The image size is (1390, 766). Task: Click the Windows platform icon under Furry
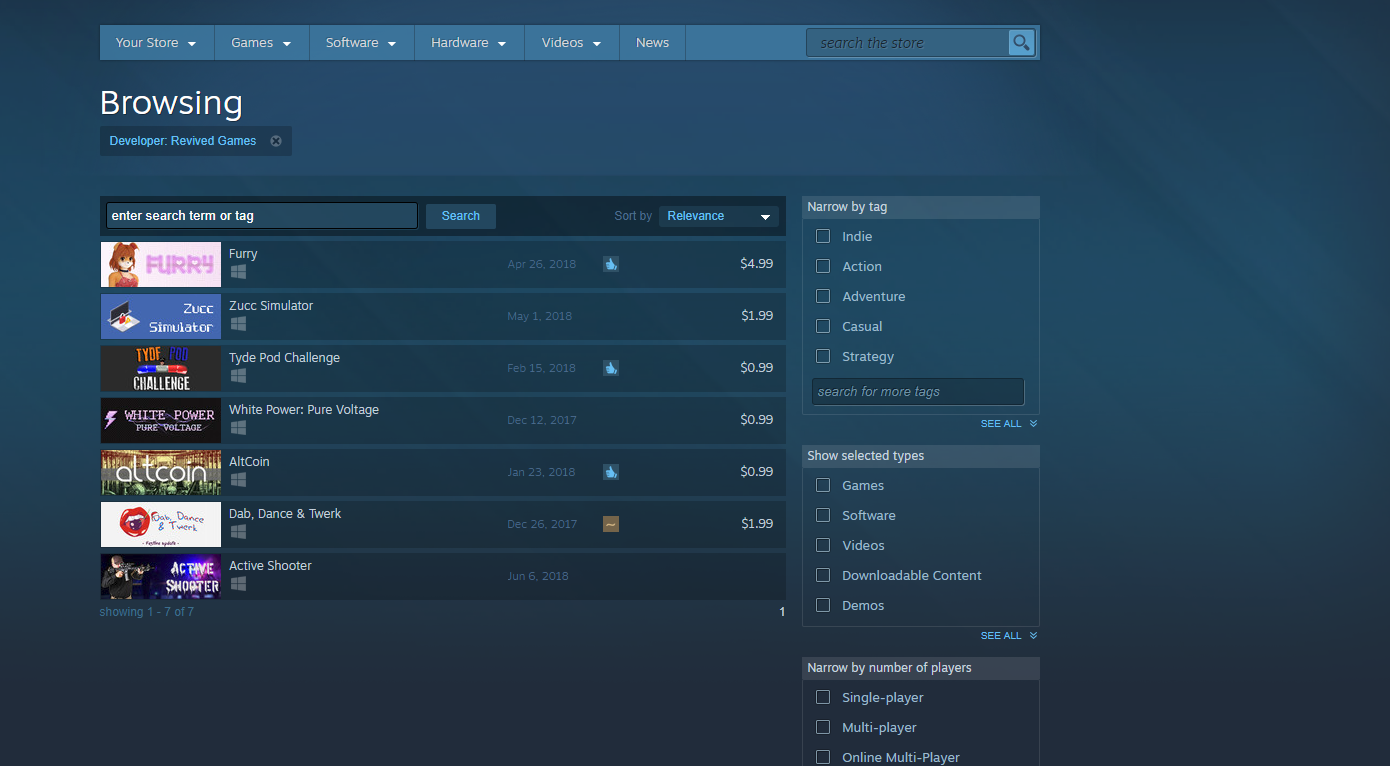[238, 272]
